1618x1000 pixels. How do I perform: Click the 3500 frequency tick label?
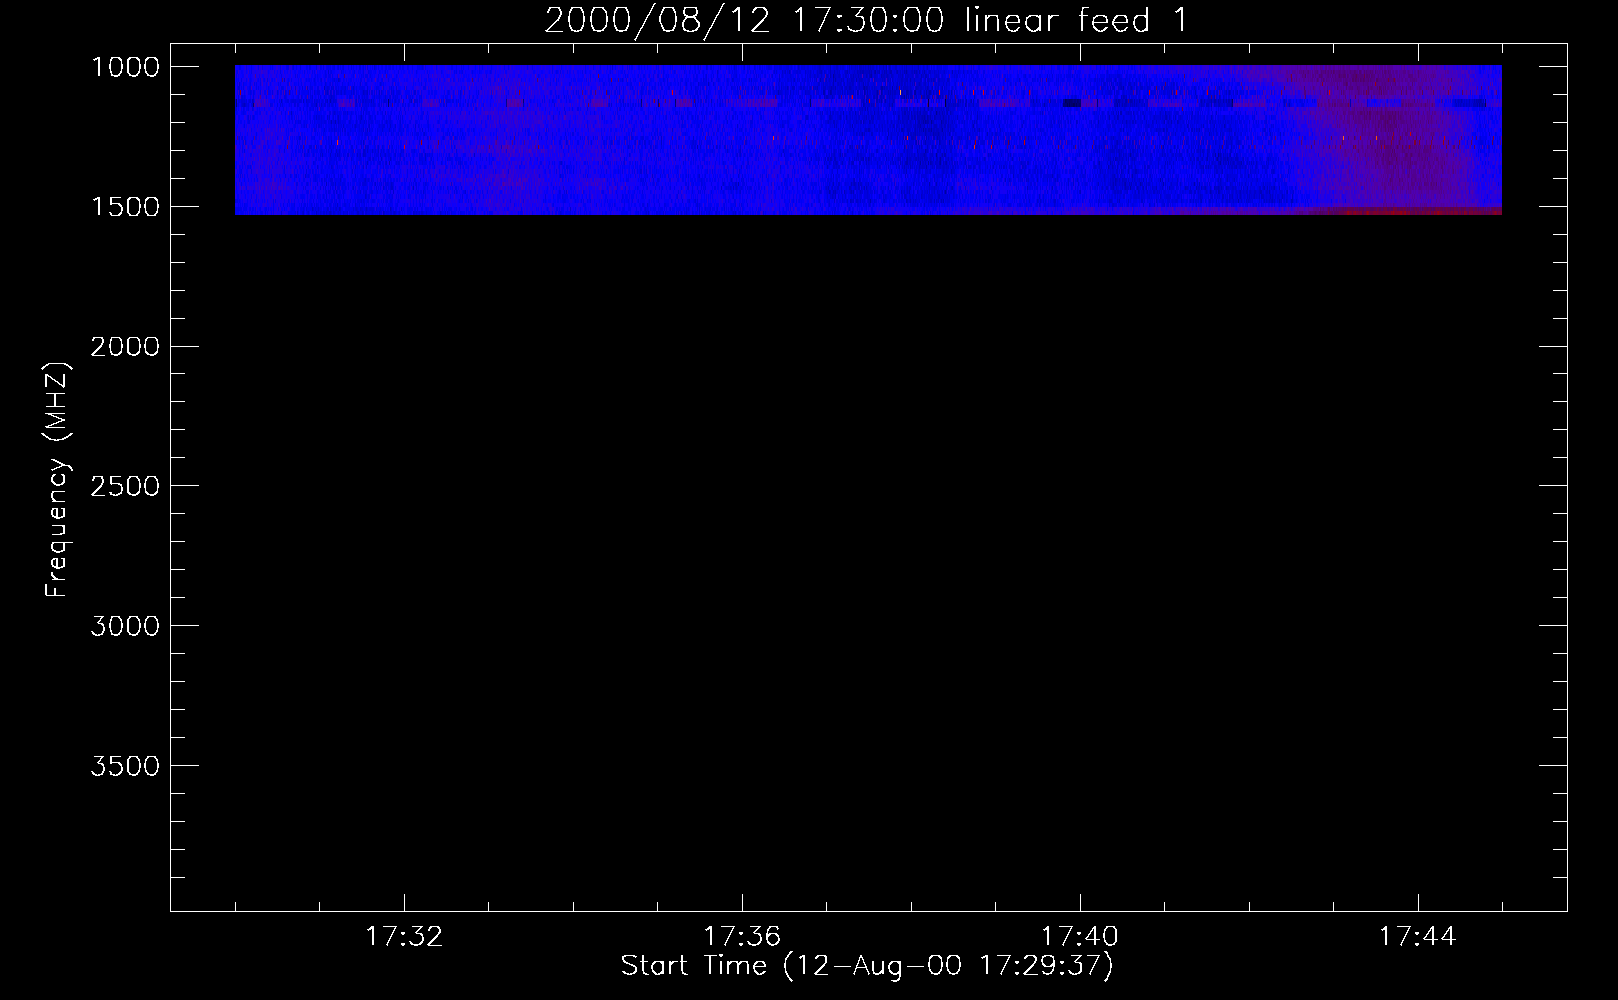click(x=125, y=766)
